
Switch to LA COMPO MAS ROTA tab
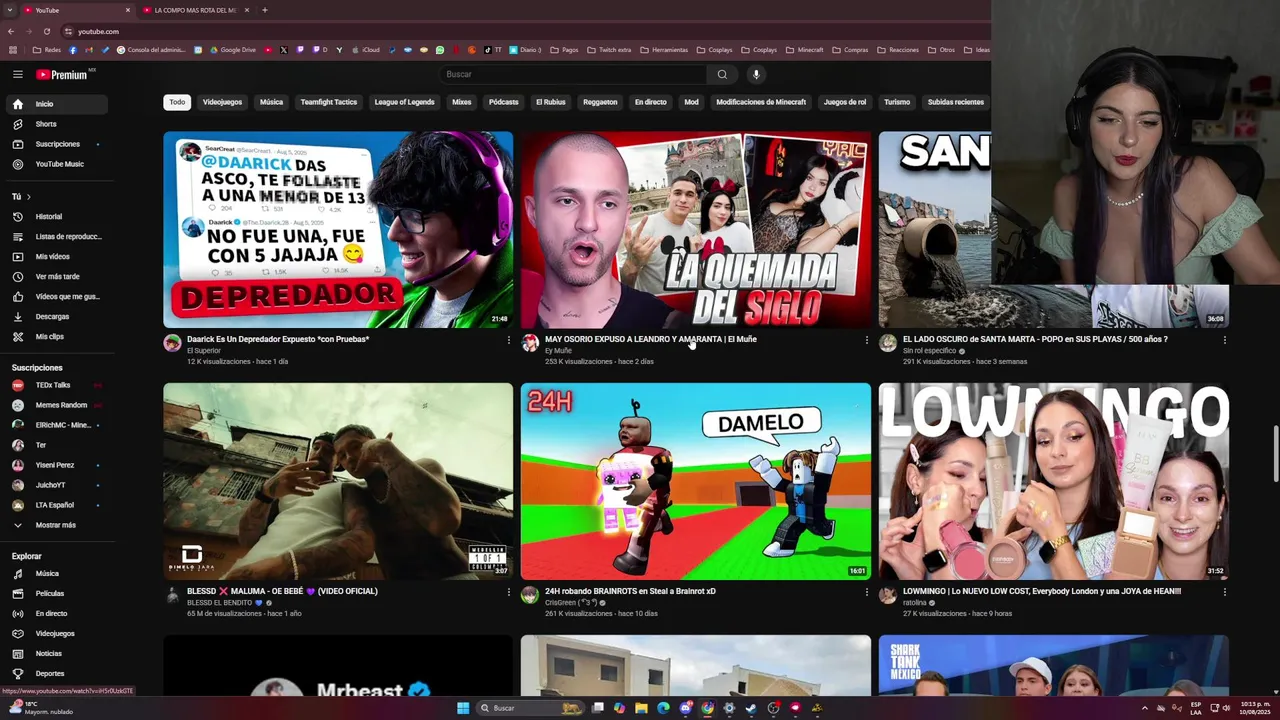[195, 10]
